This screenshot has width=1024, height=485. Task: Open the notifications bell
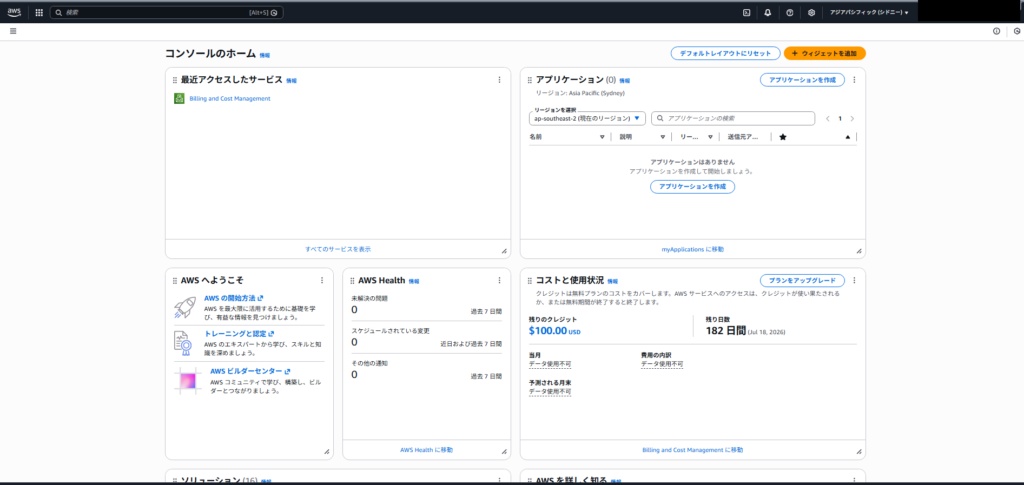pos(768,13)
